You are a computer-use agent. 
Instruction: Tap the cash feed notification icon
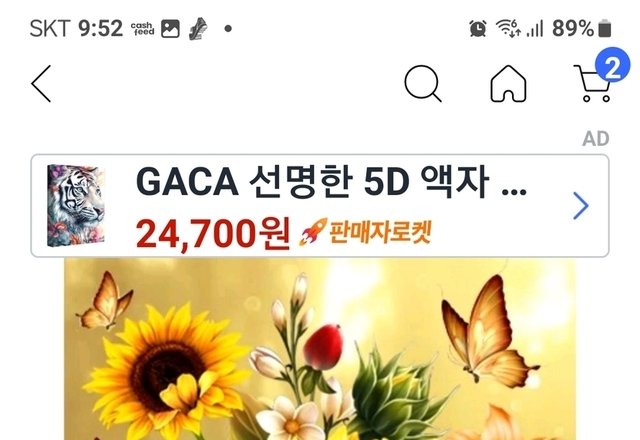pyautogui.click(x=142, y=29)
